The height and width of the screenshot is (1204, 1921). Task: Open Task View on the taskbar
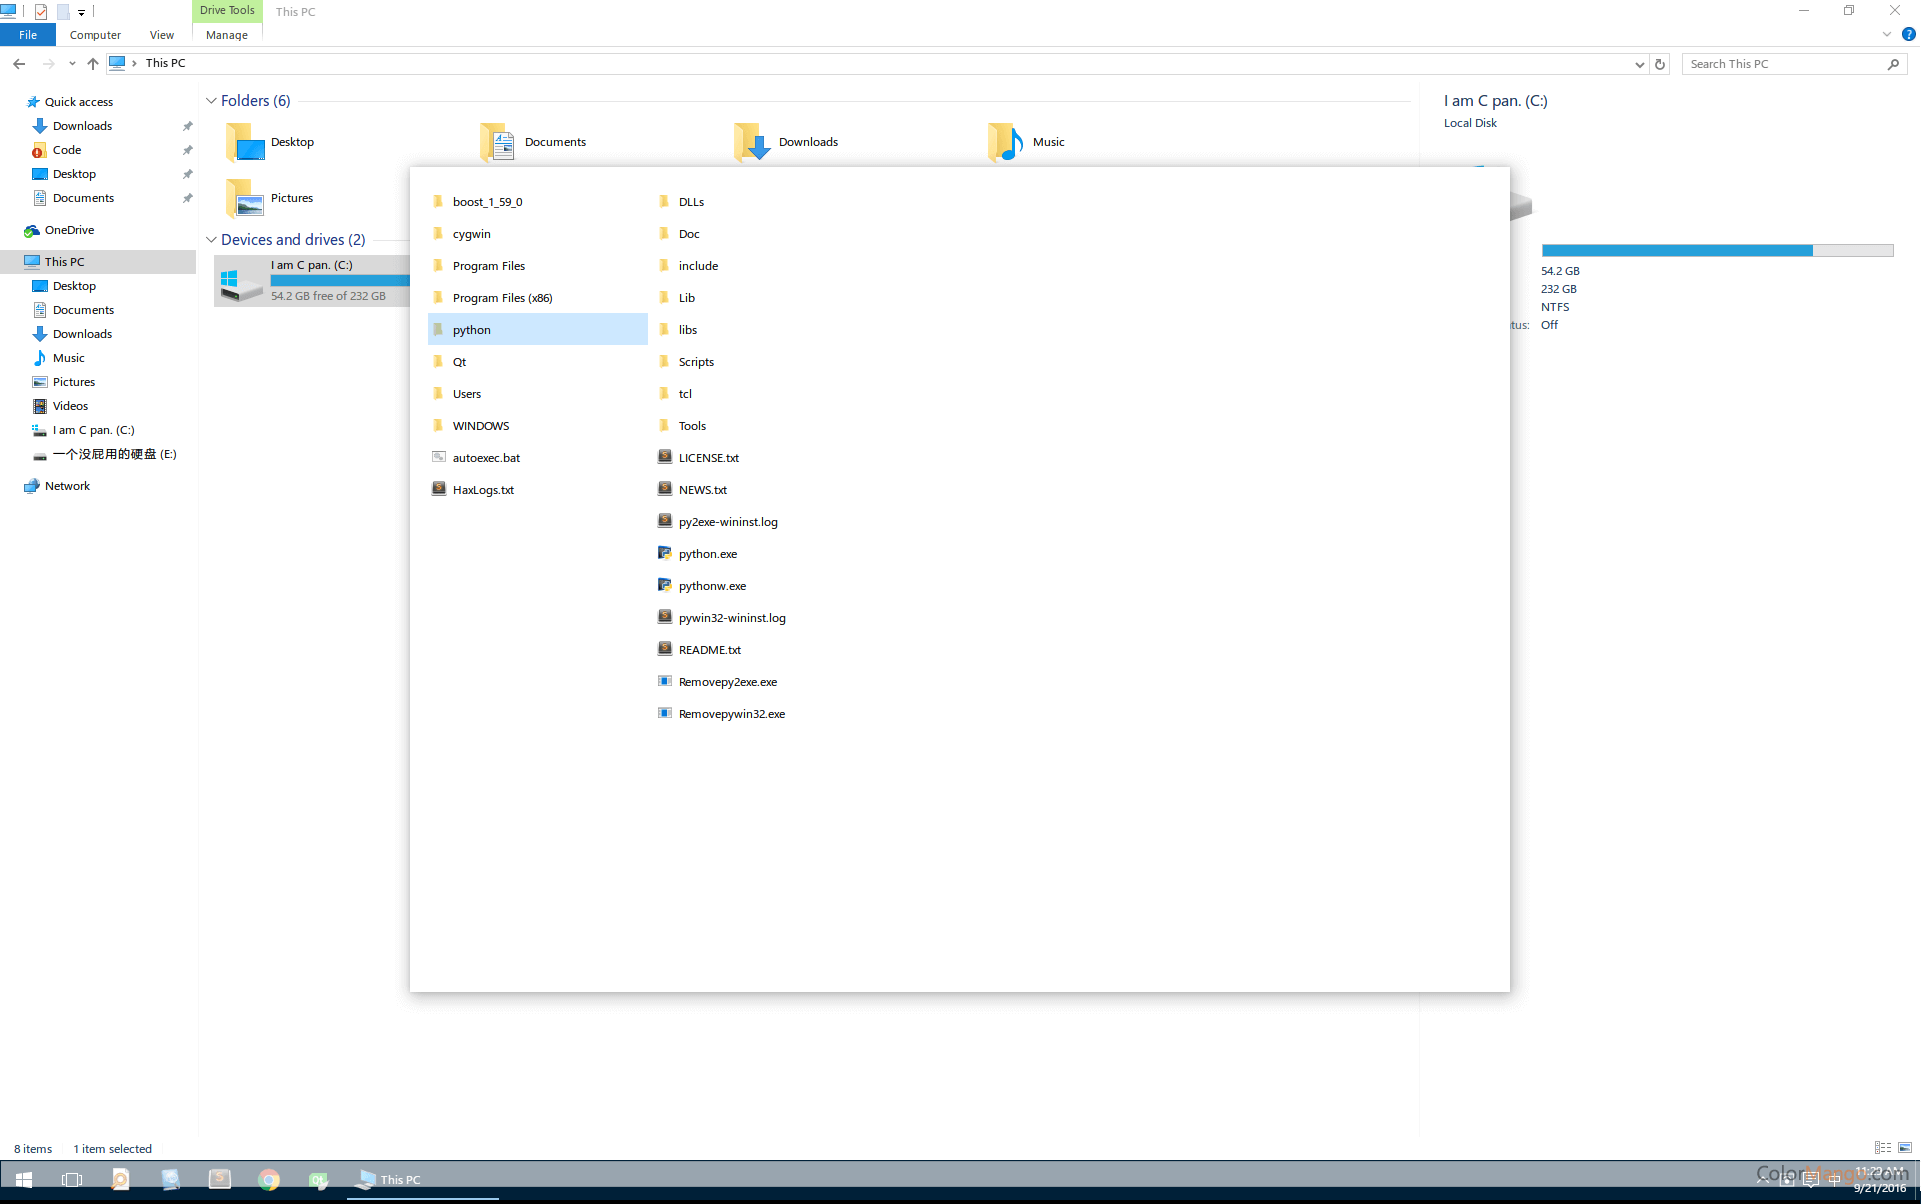click(72, 1180)
